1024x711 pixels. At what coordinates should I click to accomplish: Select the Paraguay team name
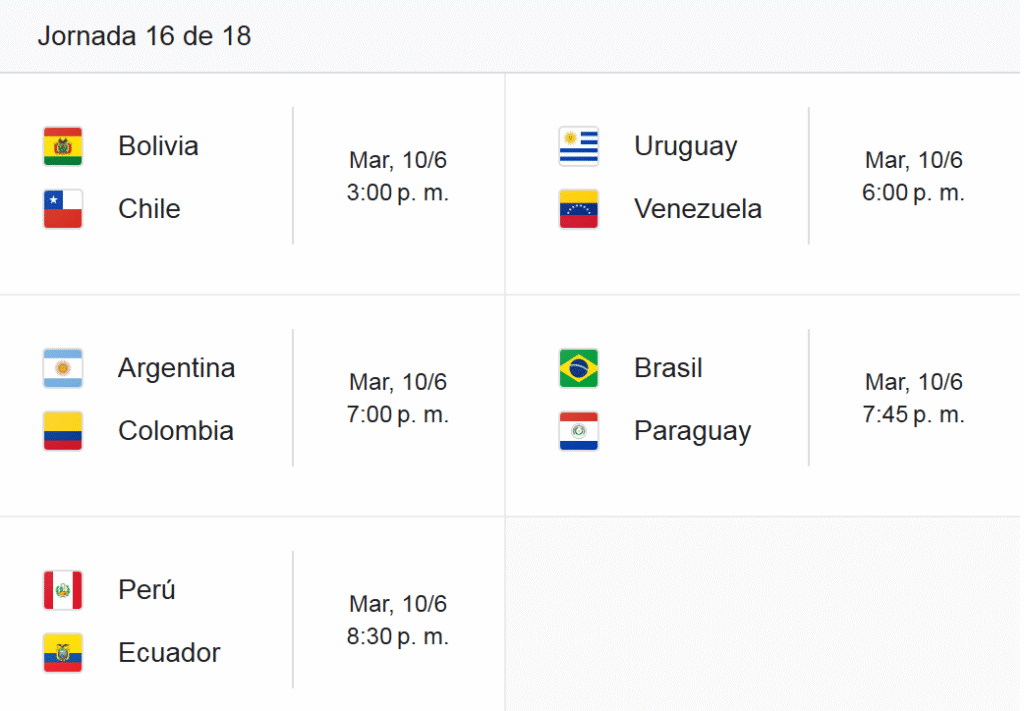pyautogui.click(x=693, y=432)
